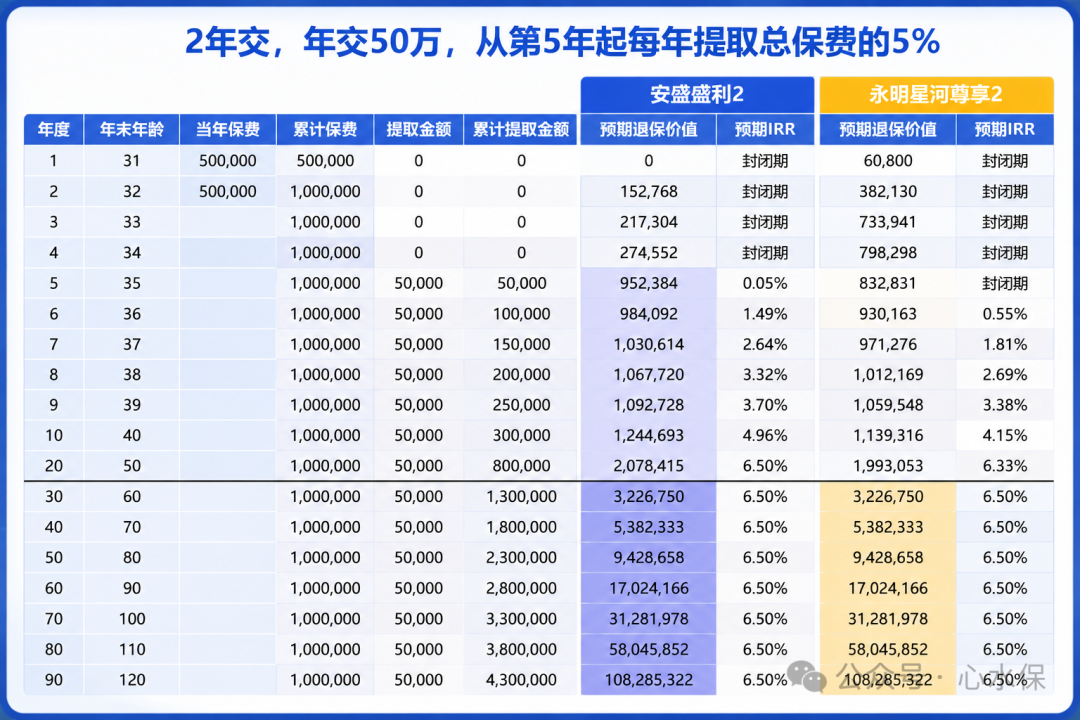Select the 2,078,415 cell

[x=648, y=466]
